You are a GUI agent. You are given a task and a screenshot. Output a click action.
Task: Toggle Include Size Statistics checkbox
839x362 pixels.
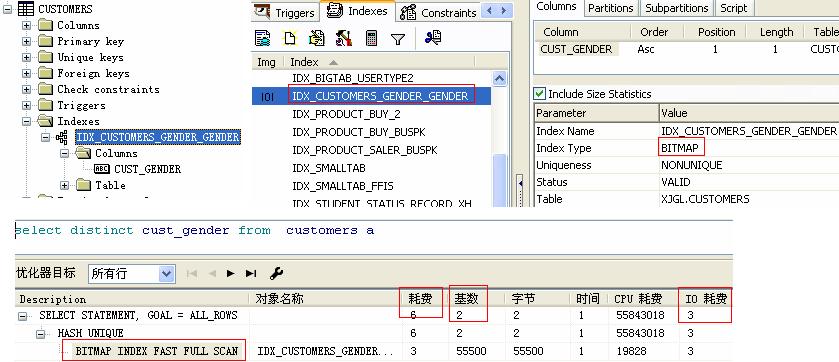coord(540,94)
